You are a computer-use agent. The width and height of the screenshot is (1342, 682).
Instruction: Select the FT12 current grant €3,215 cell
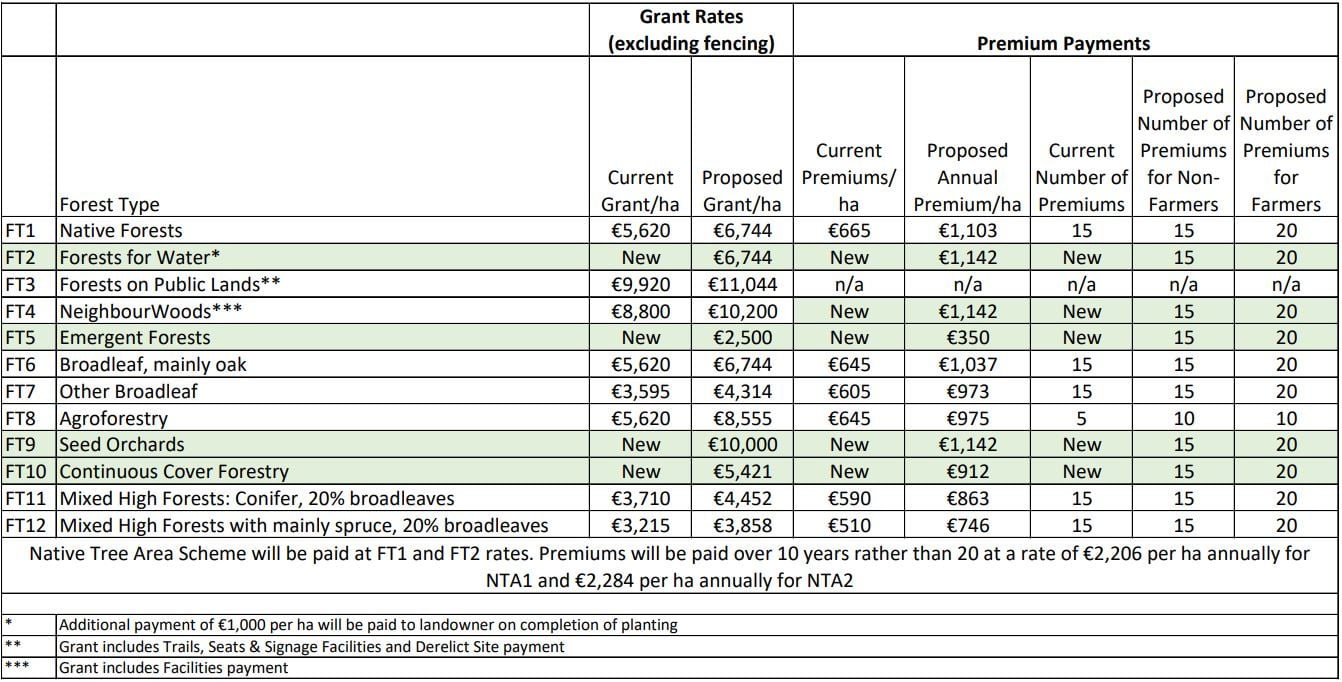click(x=641, y=525)
